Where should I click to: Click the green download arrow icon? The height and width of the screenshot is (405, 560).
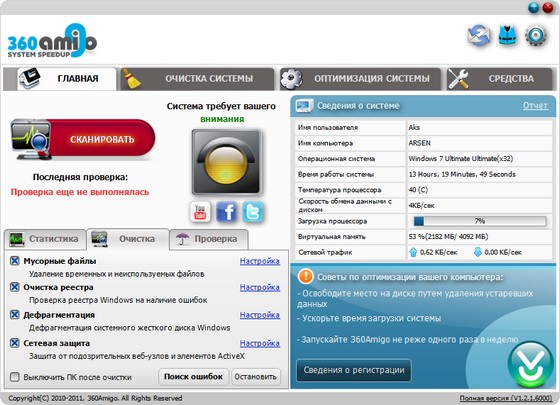click(530, 365)
